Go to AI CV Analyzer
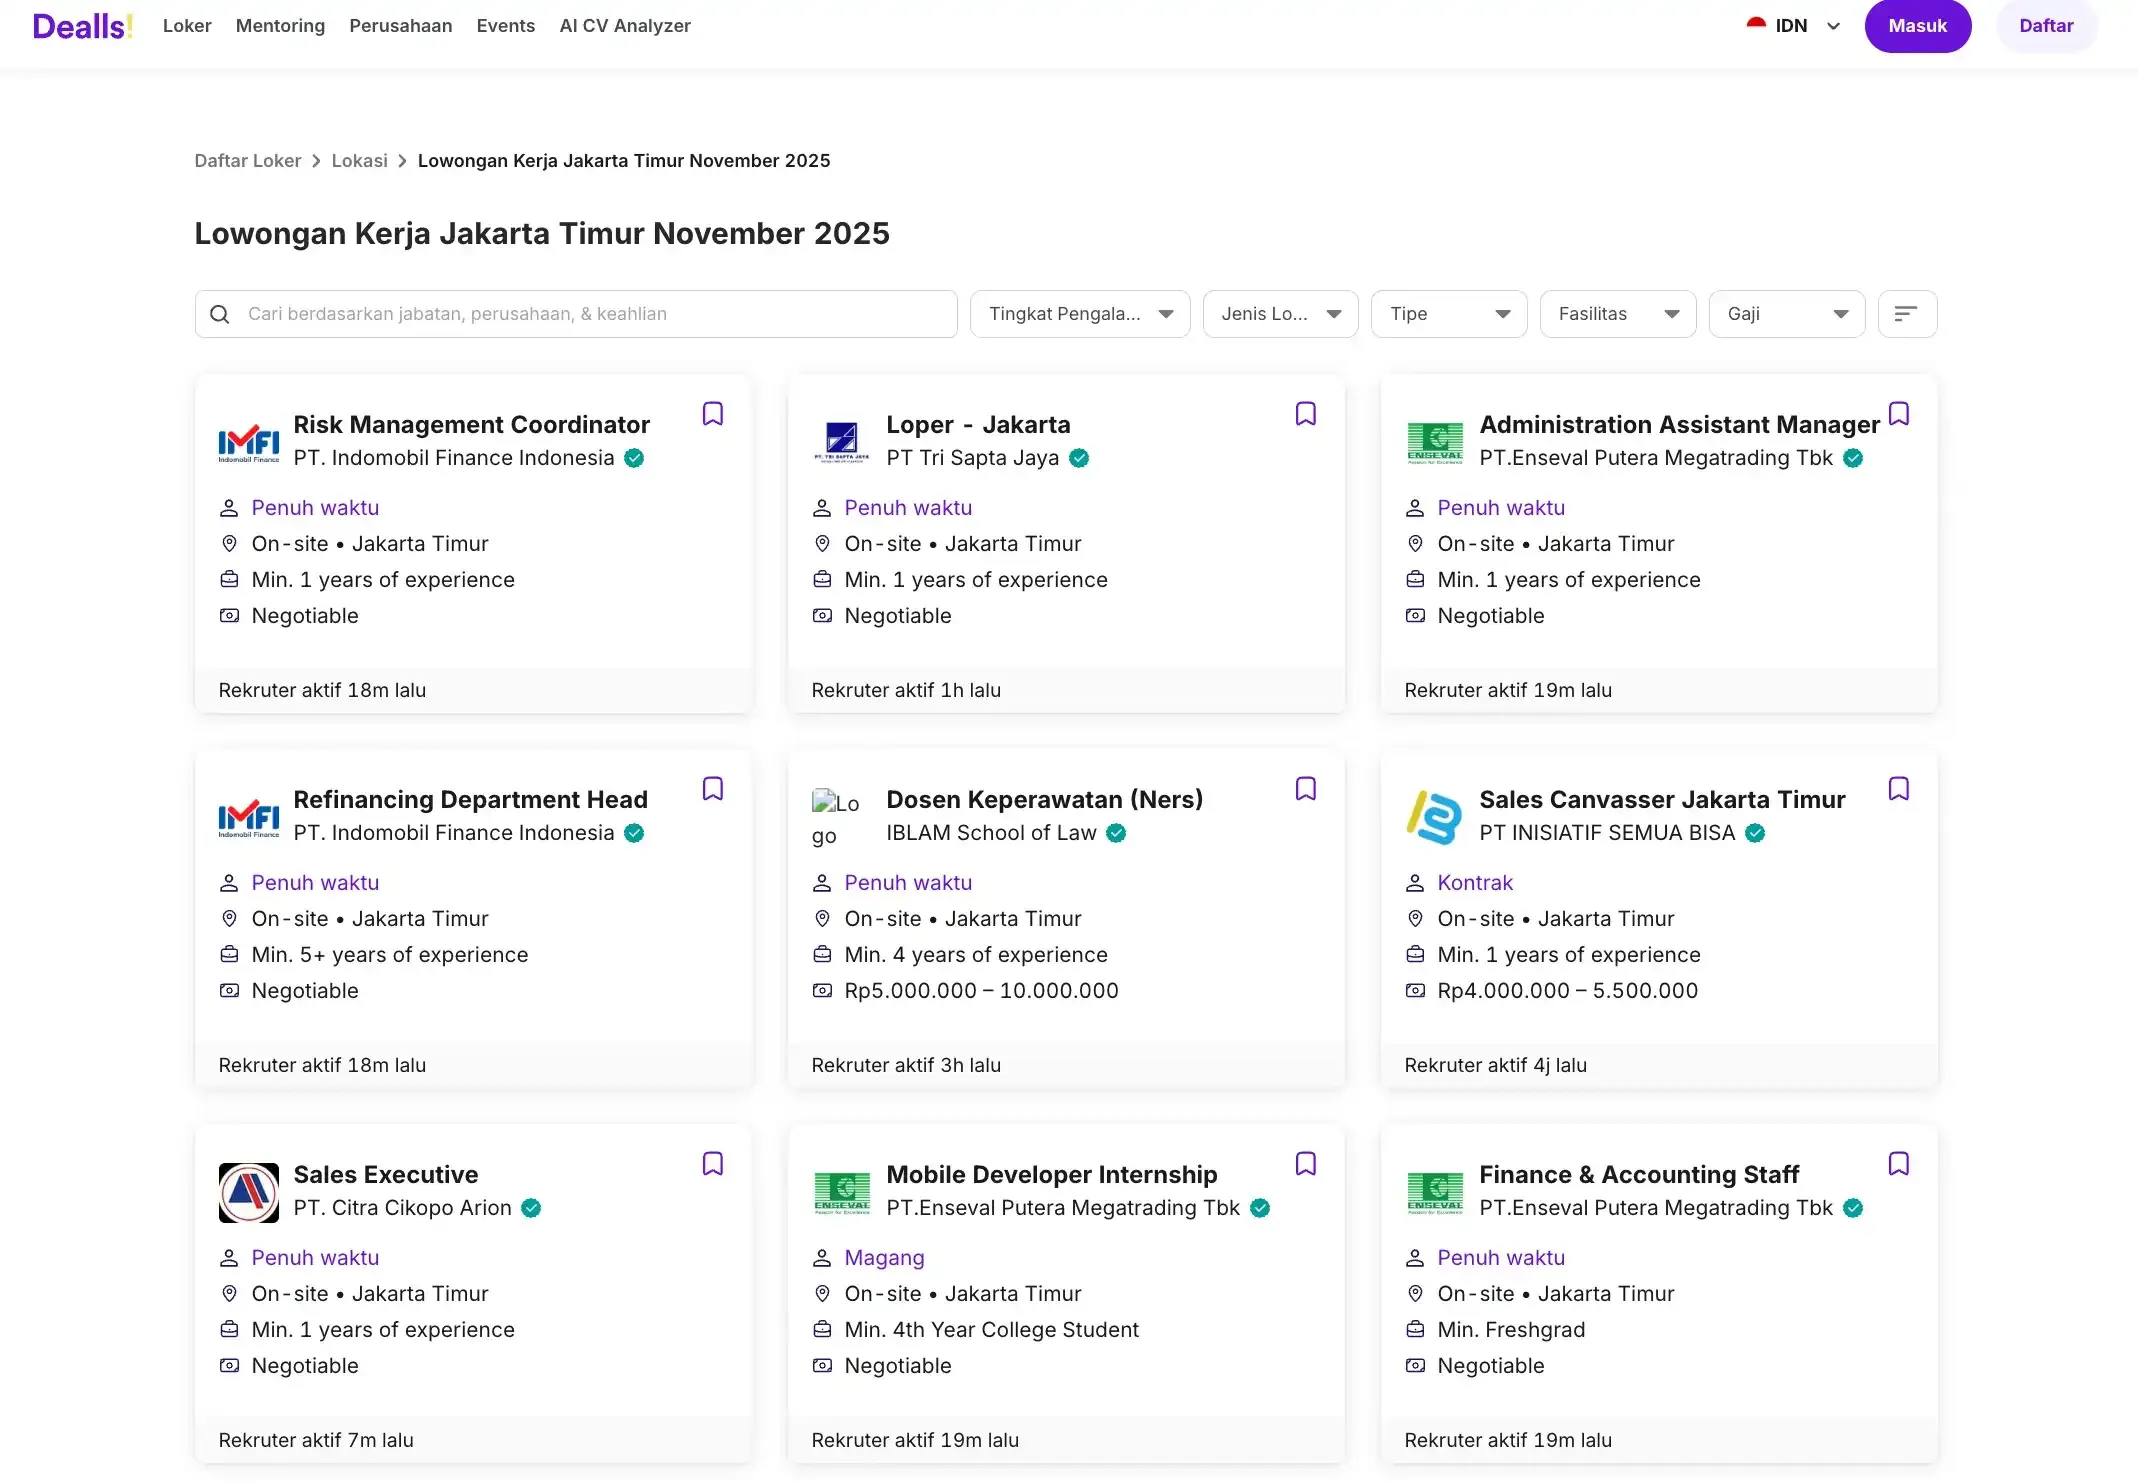The height and width of the screenshot is (1482, 2138). 625,26
